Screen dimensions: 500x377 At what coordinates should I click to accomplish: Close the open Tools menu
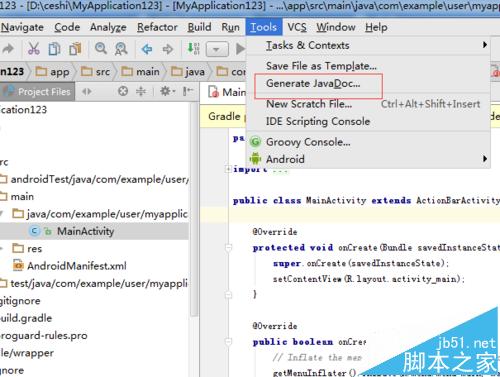click(264, 27)
